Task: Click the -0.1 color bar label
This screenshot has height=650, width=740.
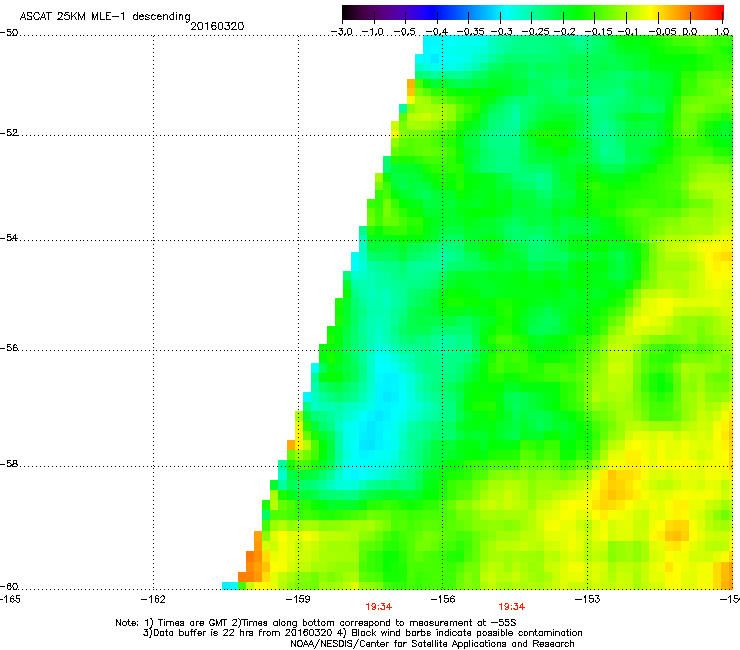Action: [x=628, y=32]
